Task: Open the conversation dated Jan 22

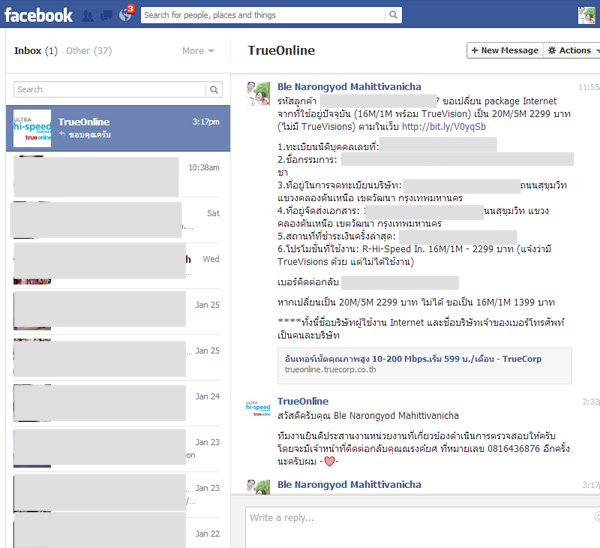Action: pos(117,531)
